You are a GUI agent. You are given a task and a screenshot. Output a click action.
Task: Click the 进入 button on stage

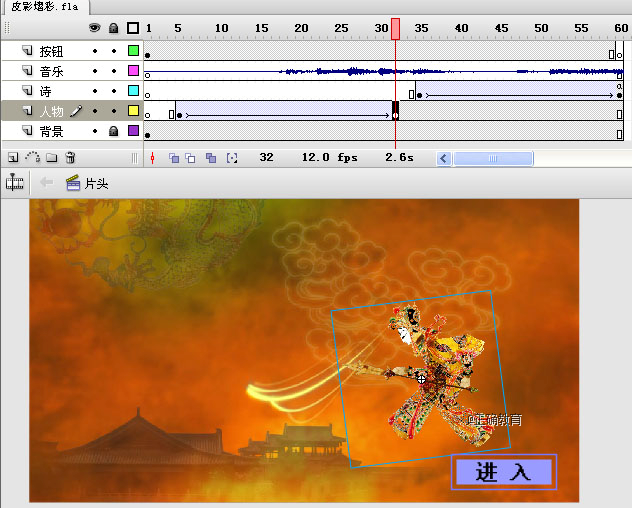(504, 472)
